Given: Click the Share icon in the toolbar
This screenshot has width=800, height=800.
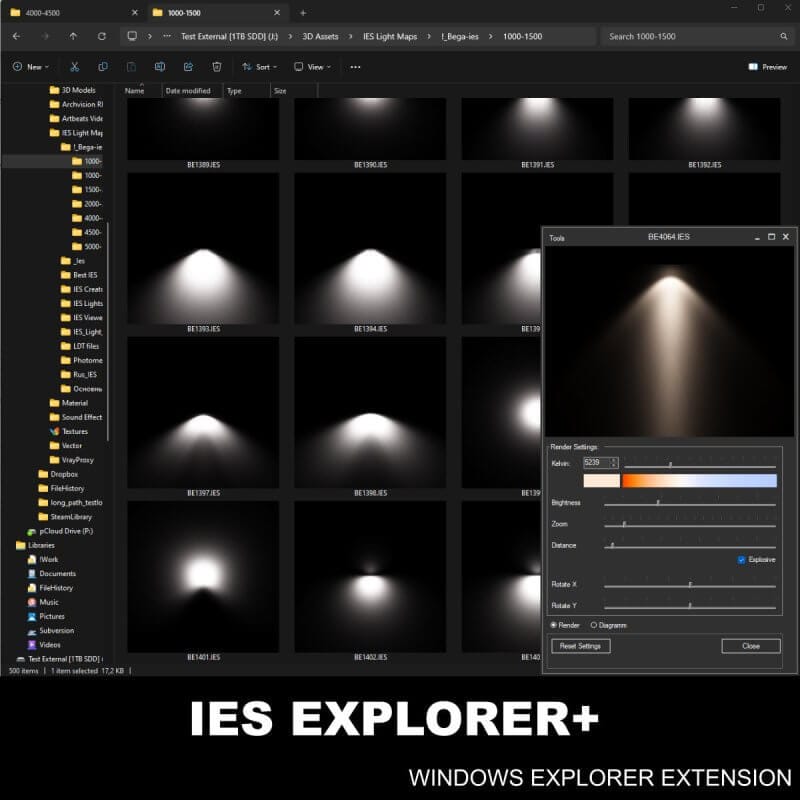Looking at the screenshot, I should [x=188, y=67].
